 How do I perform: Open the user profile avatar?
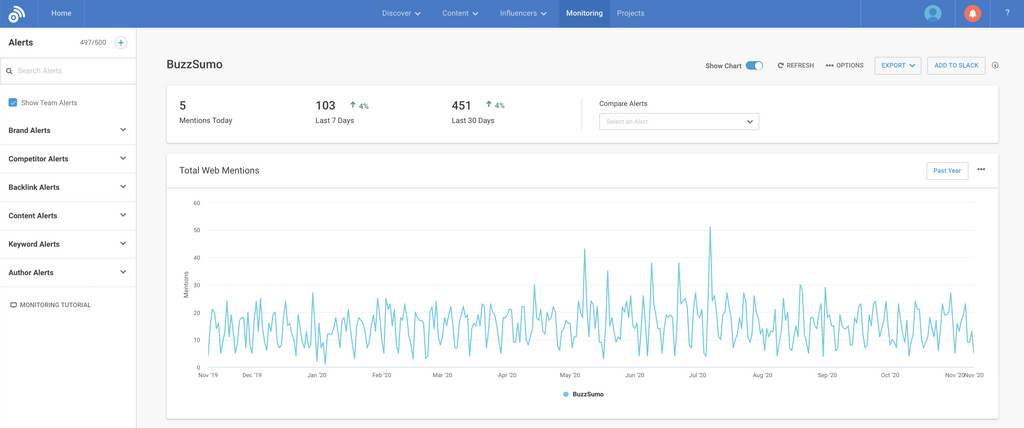[x=933, y=13]
